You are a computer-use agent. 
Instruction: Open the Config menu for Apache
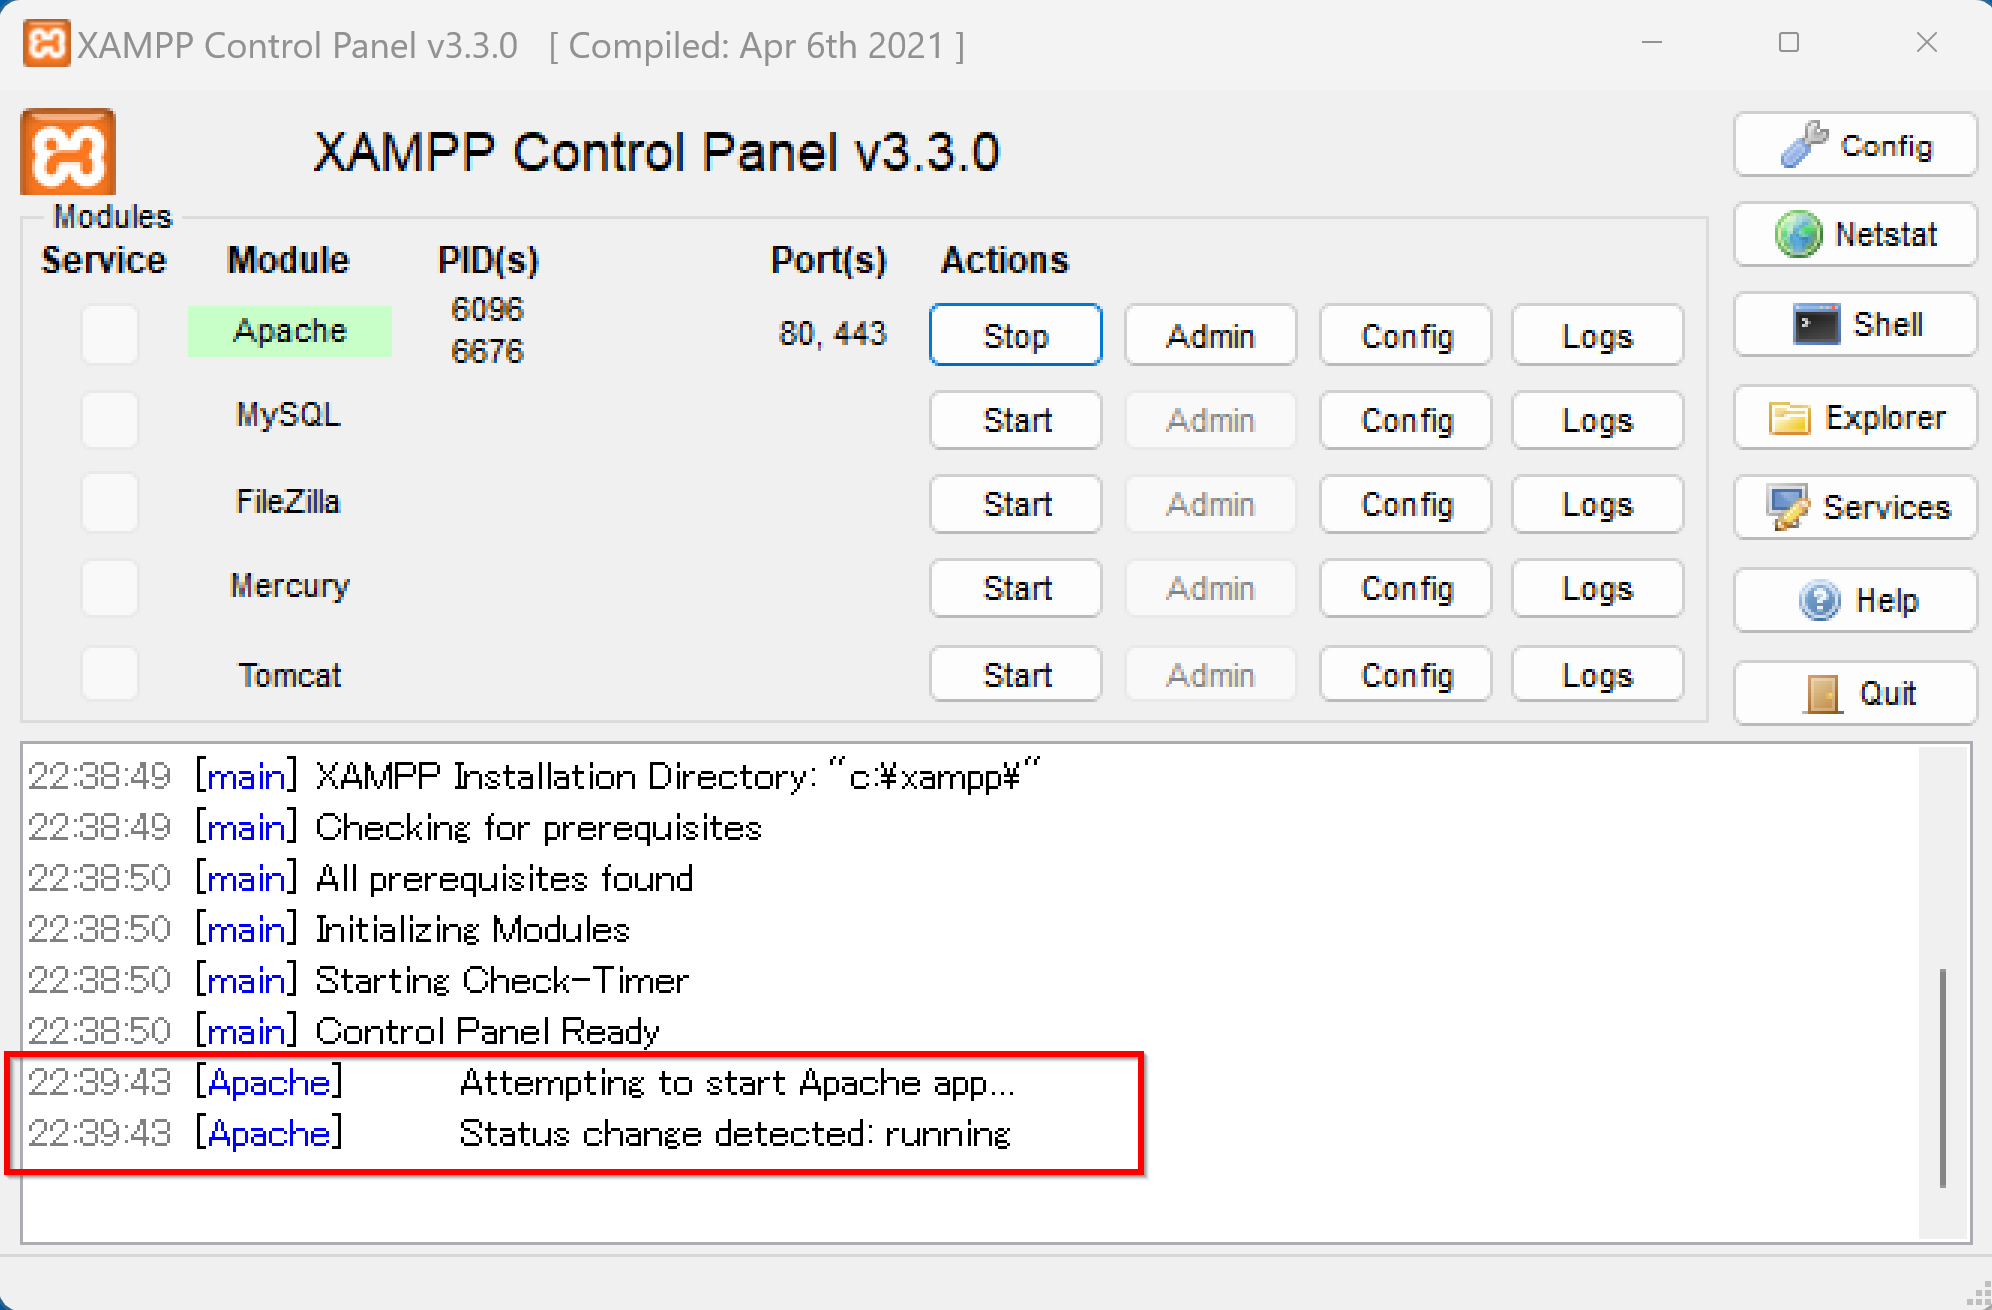coord(1406,336)
